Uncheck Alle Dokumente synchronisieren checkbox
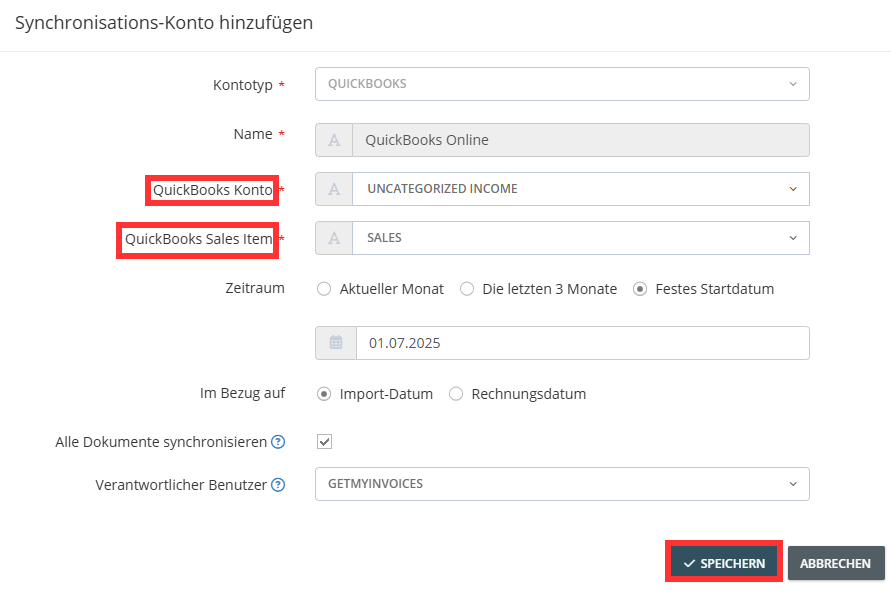Image resolution: width=891 pixels, height=591 pixels. coord(324,442)
